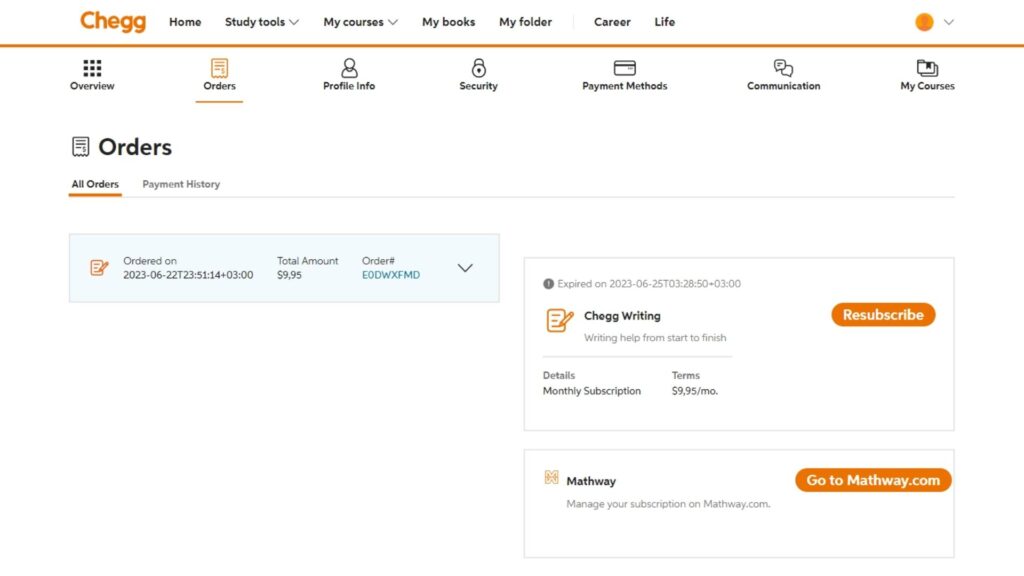Click the Chegg logo
Viewport: 1024px width, 576px height.
coord(112,21)
